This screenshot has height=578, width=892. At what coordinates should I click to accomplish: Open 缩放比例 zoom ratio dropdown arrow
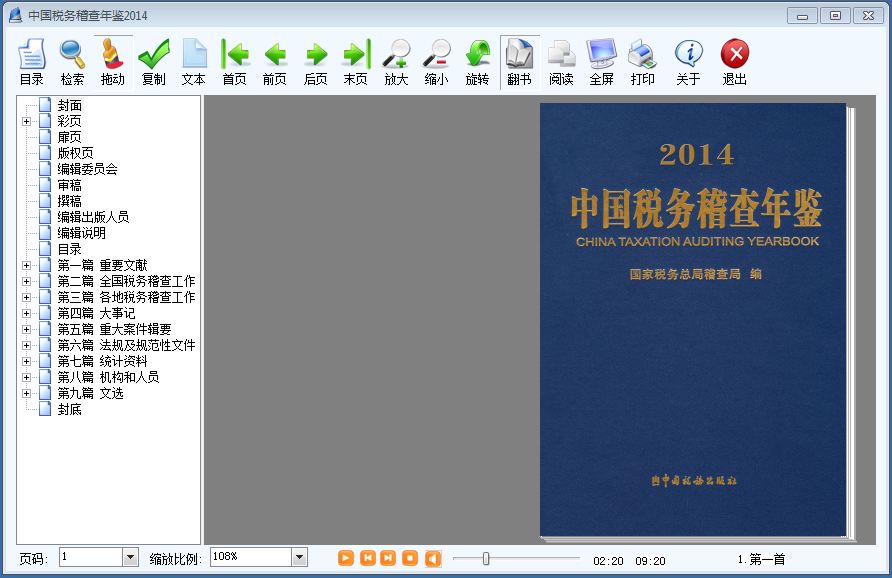click(x=300, y=558)
